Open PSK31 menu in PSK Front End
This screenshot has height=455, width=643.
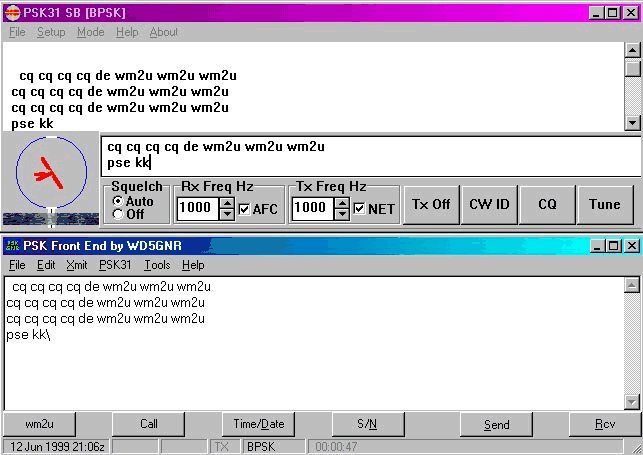coord(115,265)
